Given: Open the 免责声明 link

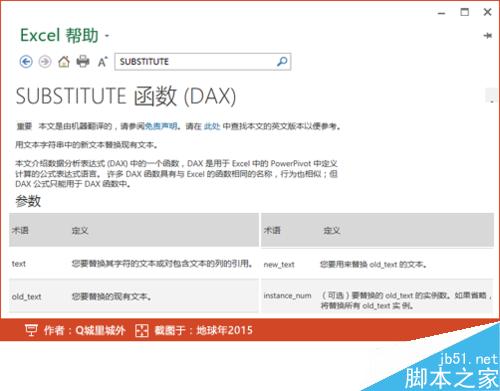Looking at the screenshot, I should (x=161, y=126).
